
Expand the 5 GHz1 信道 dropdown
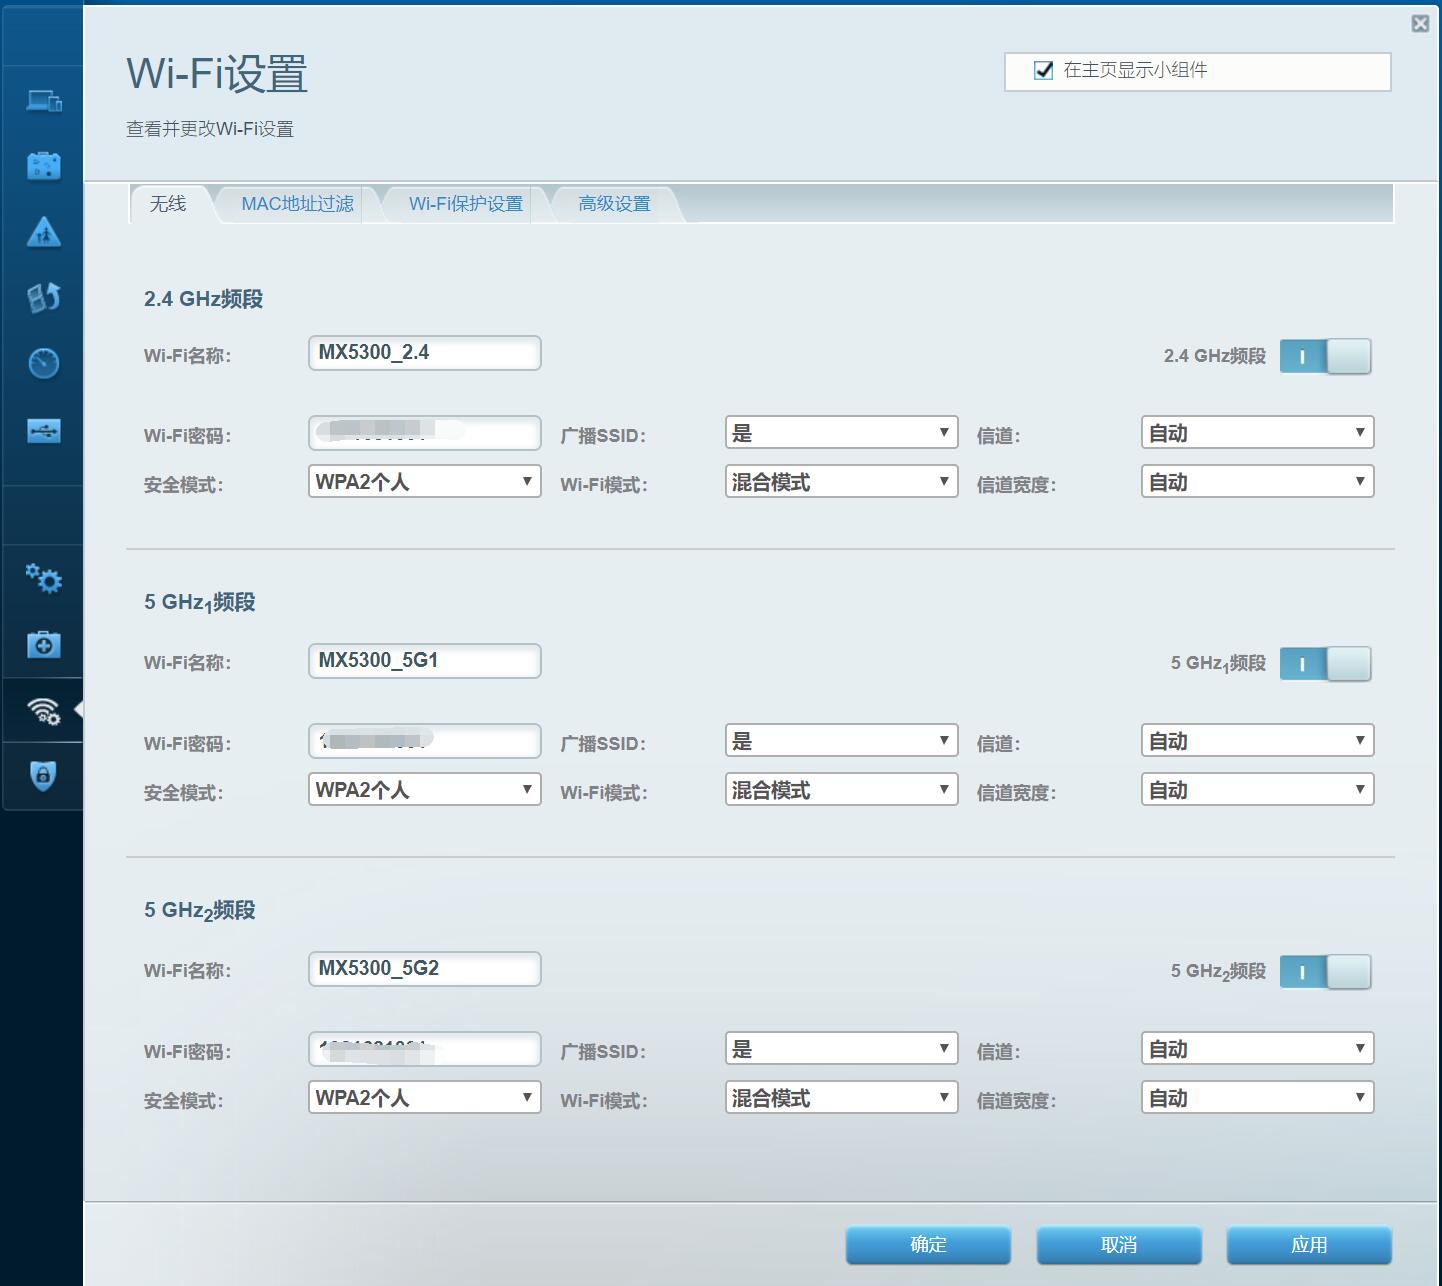1257,740
